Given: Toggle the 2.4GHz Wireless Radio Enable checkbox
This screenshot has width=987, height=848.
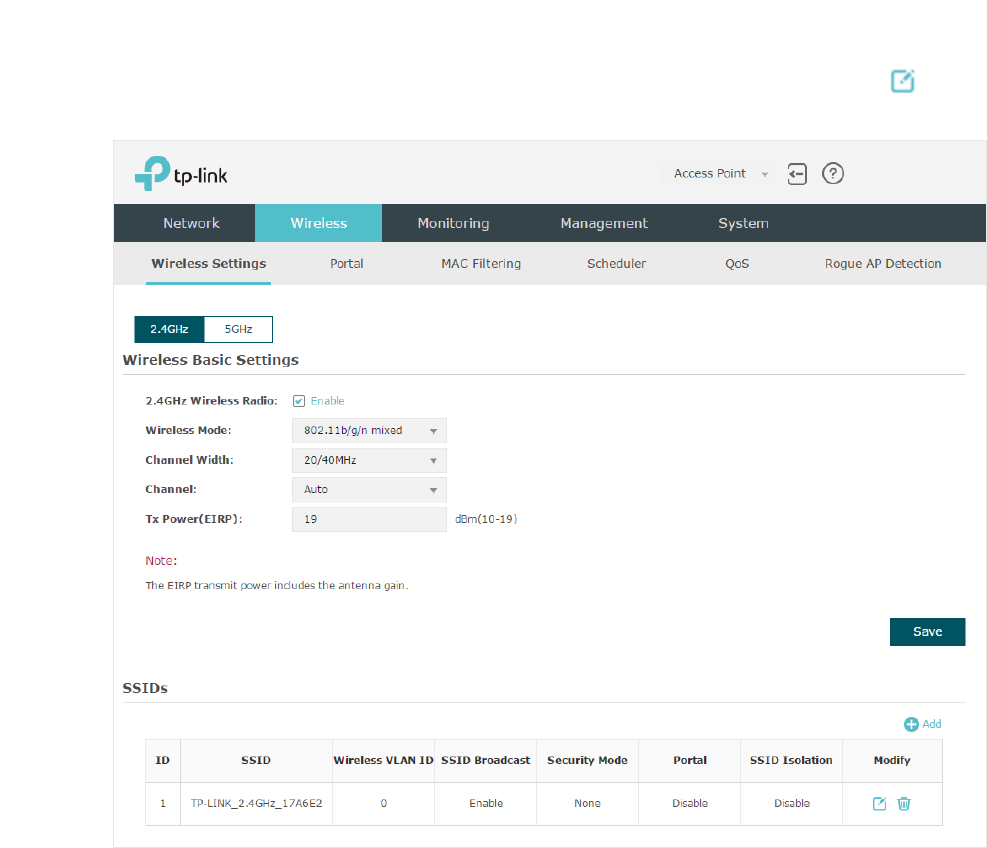Looking at the screenshot, I should pyautogui.click(x=299, y=401).
